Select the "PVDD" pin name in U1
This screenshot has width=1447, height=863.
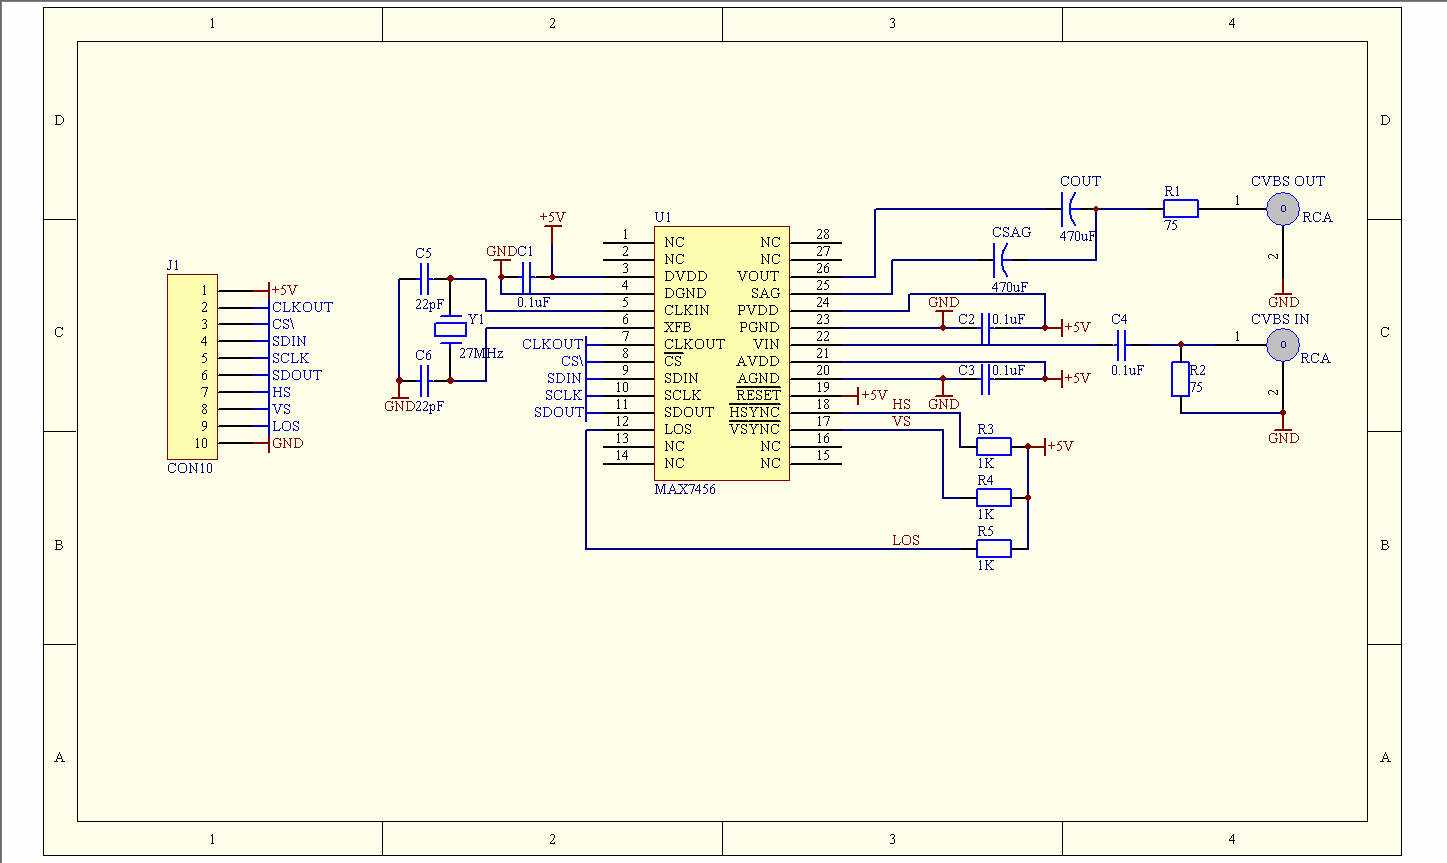click(x=758, y=310)
